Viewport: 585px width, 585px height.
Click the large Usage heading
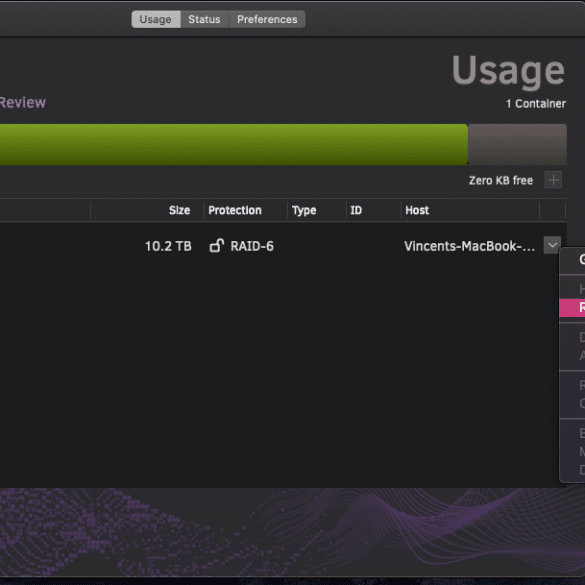click(508, 71)
